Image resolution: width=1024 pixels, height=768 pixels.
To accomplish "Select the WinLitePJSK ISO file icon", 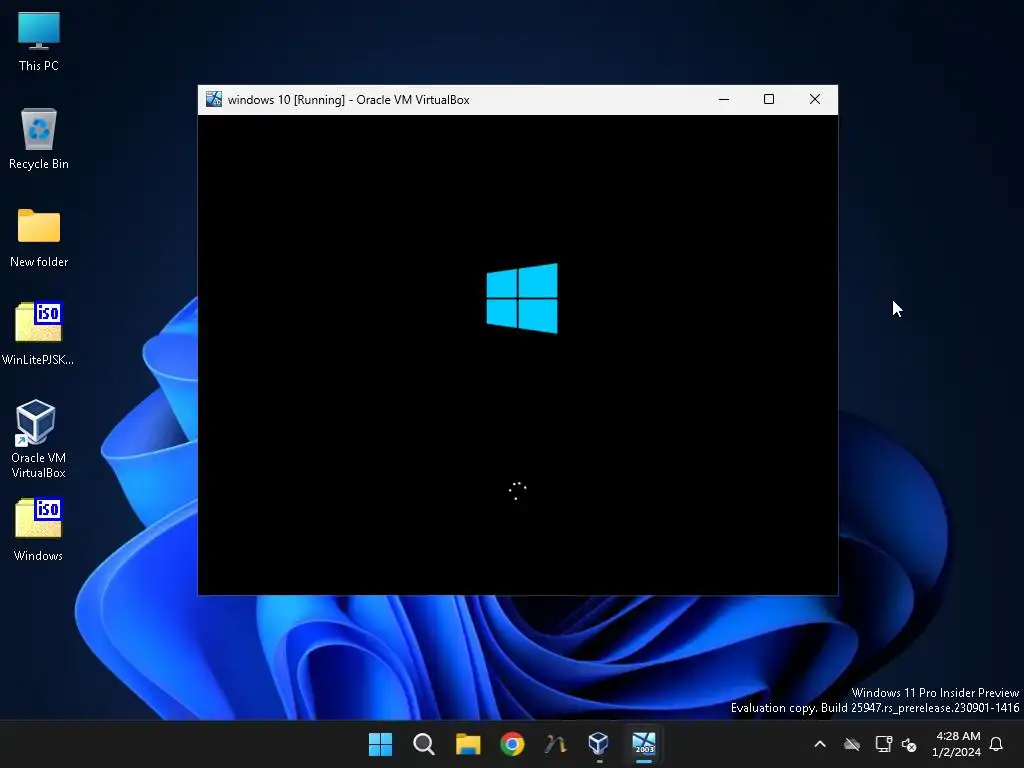I will coord(39,333).
